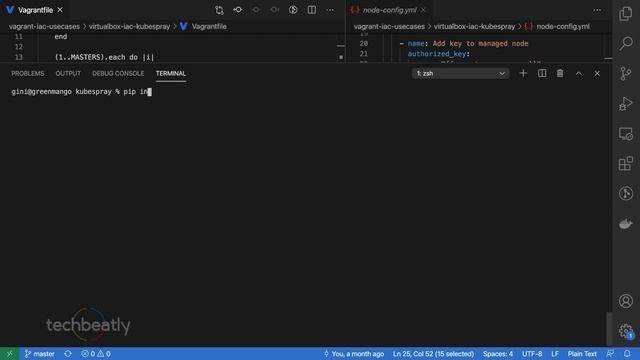
Task: Click 'Add key to managed node' text
Action: (480, 43)
